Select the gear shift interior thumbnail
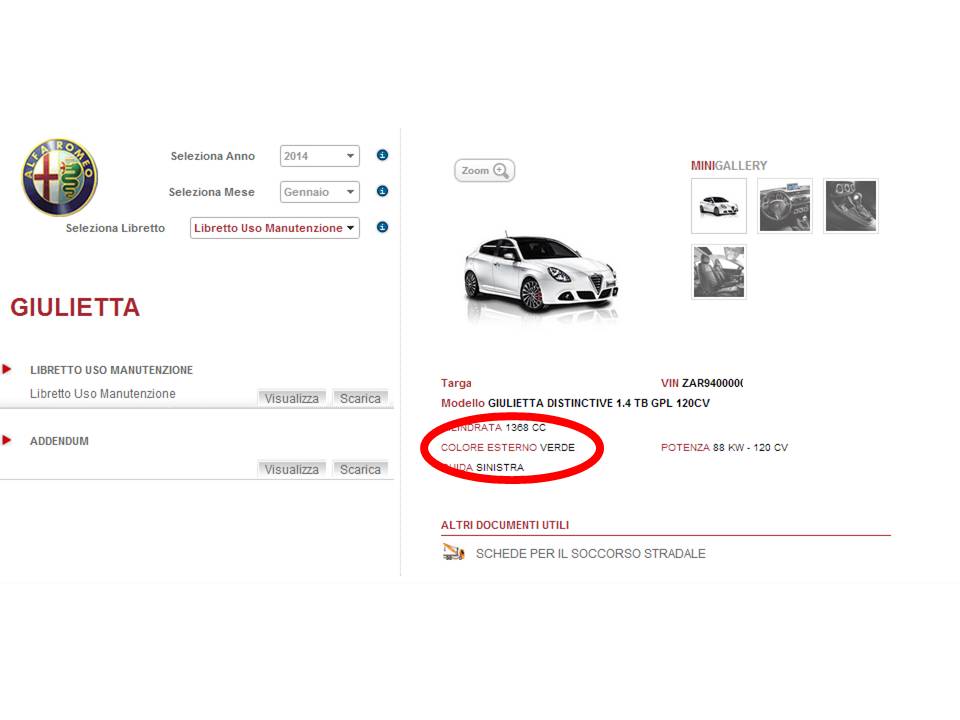Screen dimensions: 960x720 (x=850, y=206)
